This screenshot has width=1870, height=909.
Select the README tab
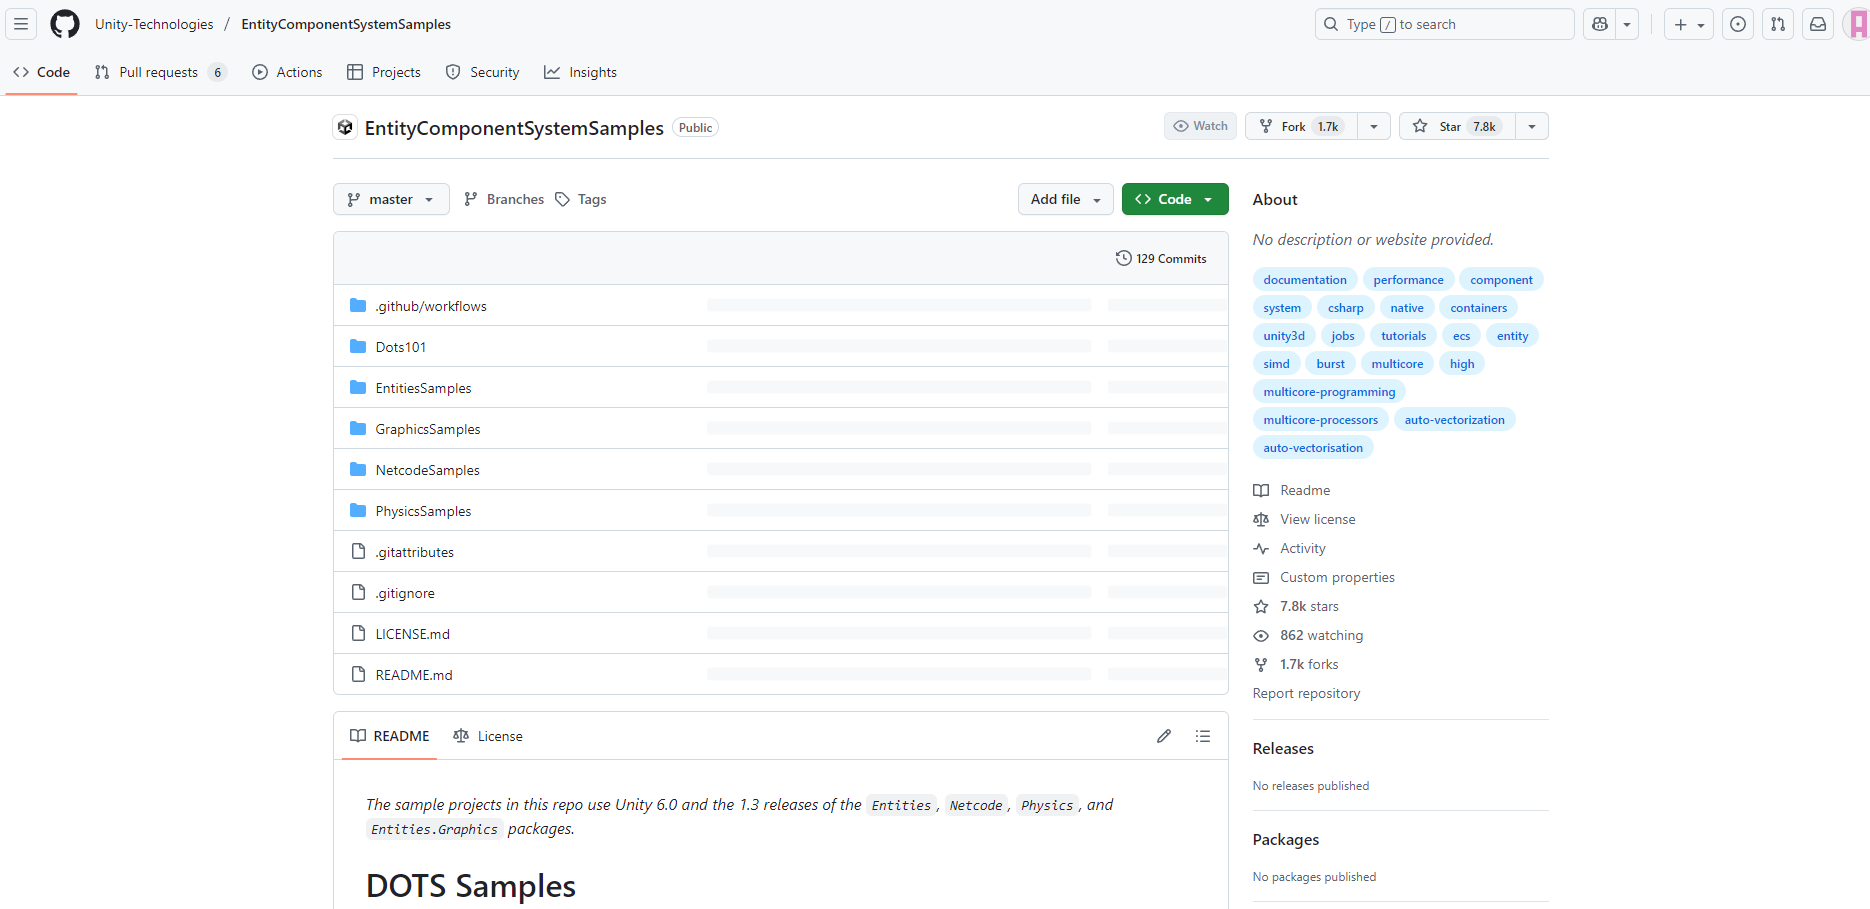pyautogui.click(x=389, y=736)
